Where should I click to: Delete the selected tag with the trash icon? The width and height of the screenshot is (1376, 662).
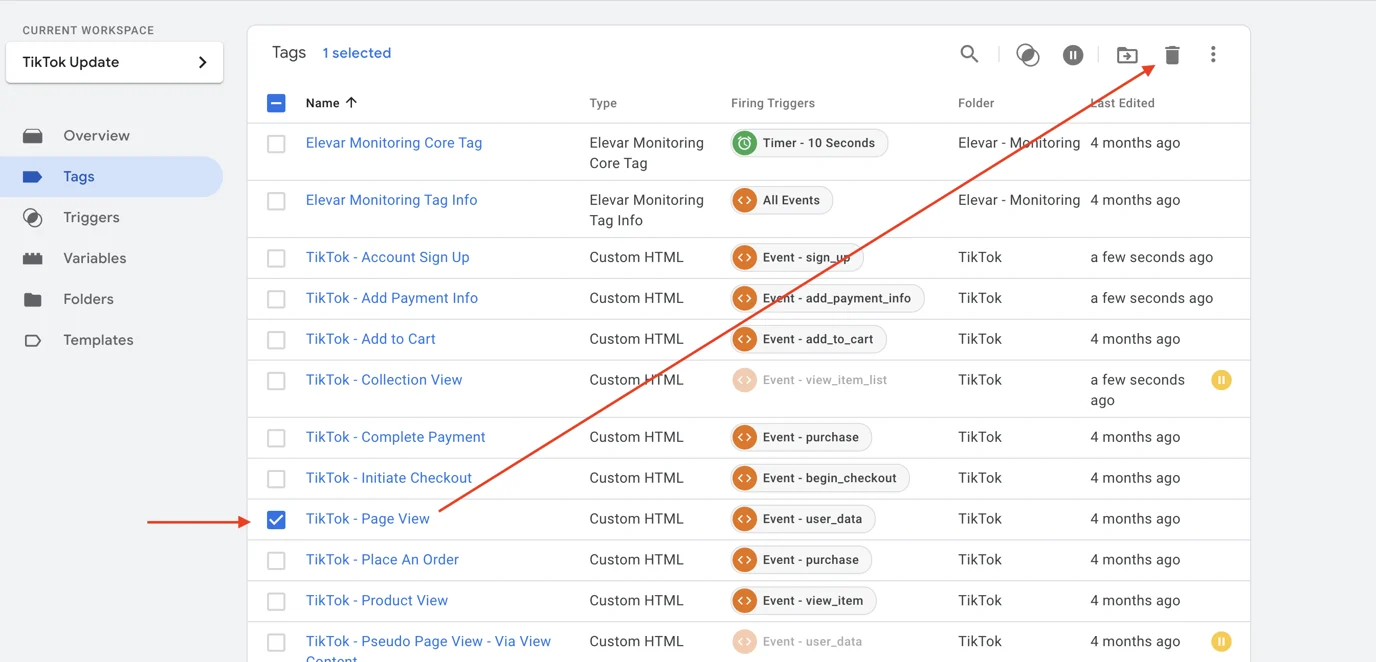(x=1172, y=55)
